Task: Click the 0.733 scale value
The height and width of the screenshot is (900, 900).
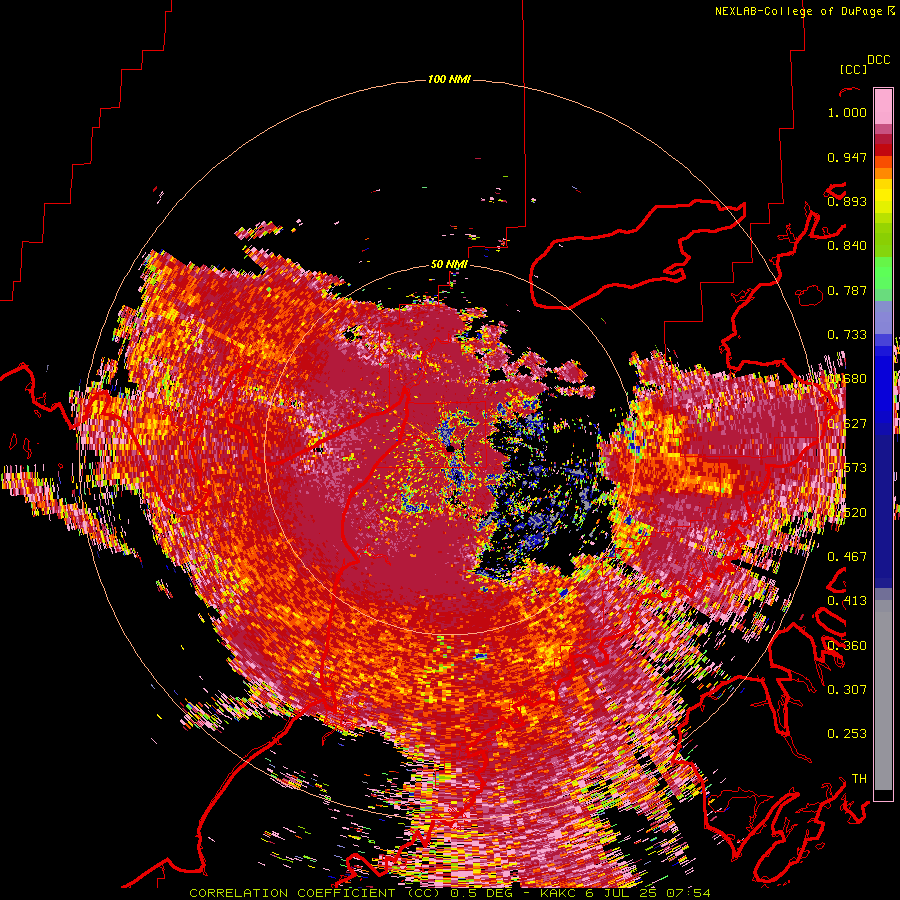Action: [x=847, y=335]
